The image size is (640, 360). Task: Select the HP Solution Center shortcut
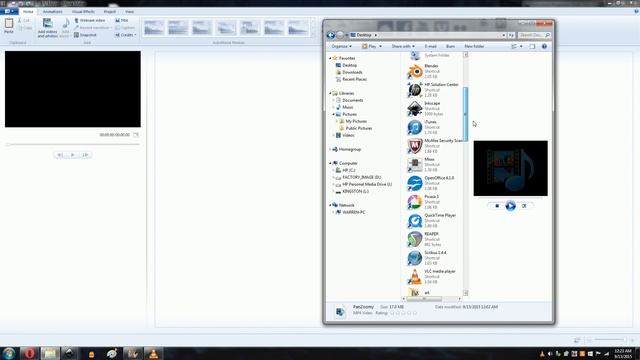pos(433,90)
